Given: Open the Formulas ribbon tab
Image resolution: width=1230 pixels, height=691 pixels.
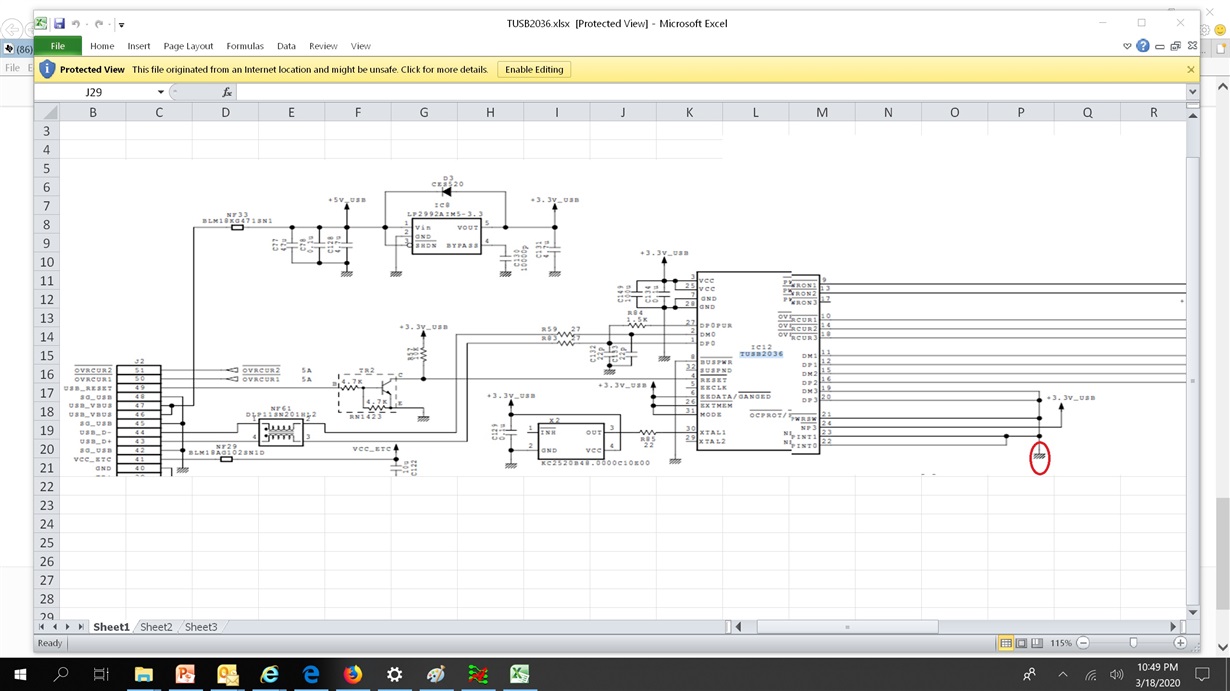Looking at the screenshot, I should [x=245, y=46].
